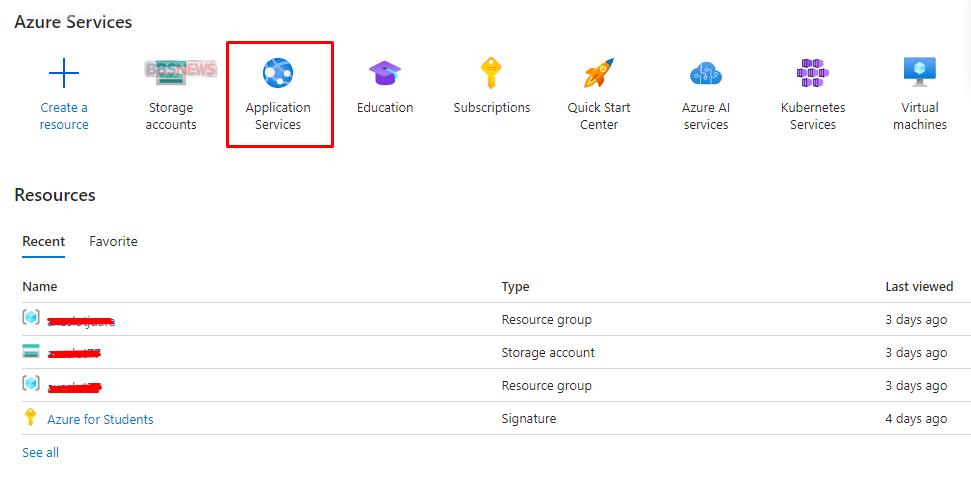Select the Education graduation cap icon
This screenshot has width=971, height=484.
pos(385,73)
